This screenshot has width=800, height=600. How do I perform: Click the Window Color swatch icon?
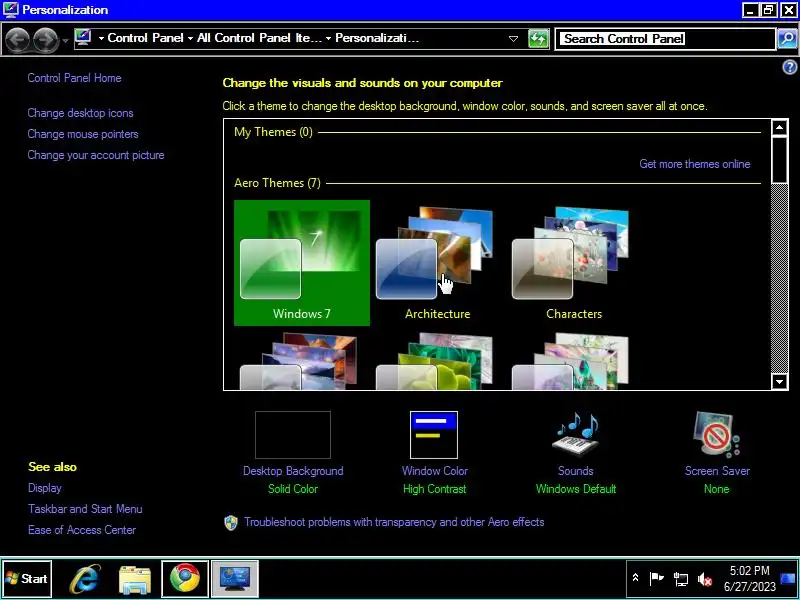[x=434, y=435]
